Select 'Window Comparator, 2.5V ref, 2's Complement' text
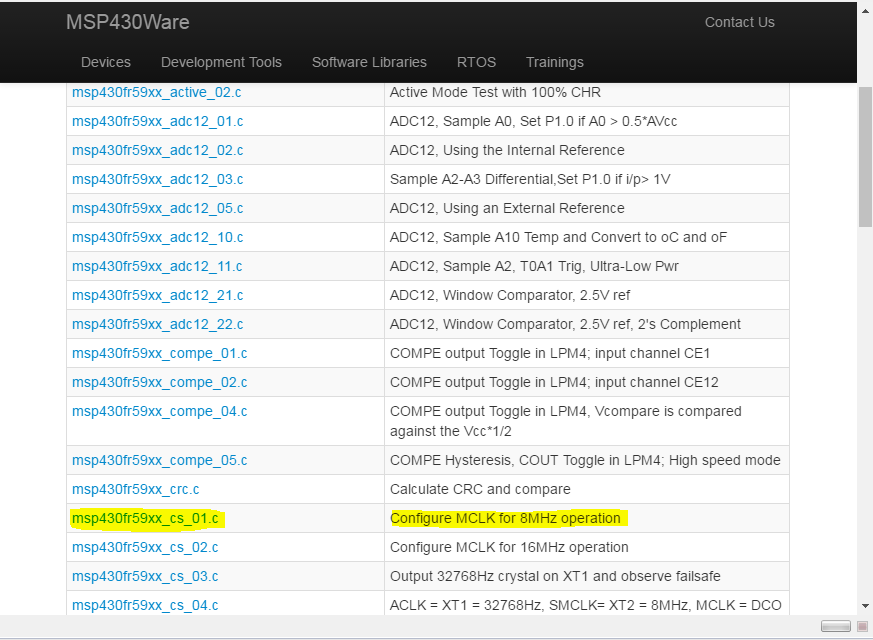 (565, 324)
